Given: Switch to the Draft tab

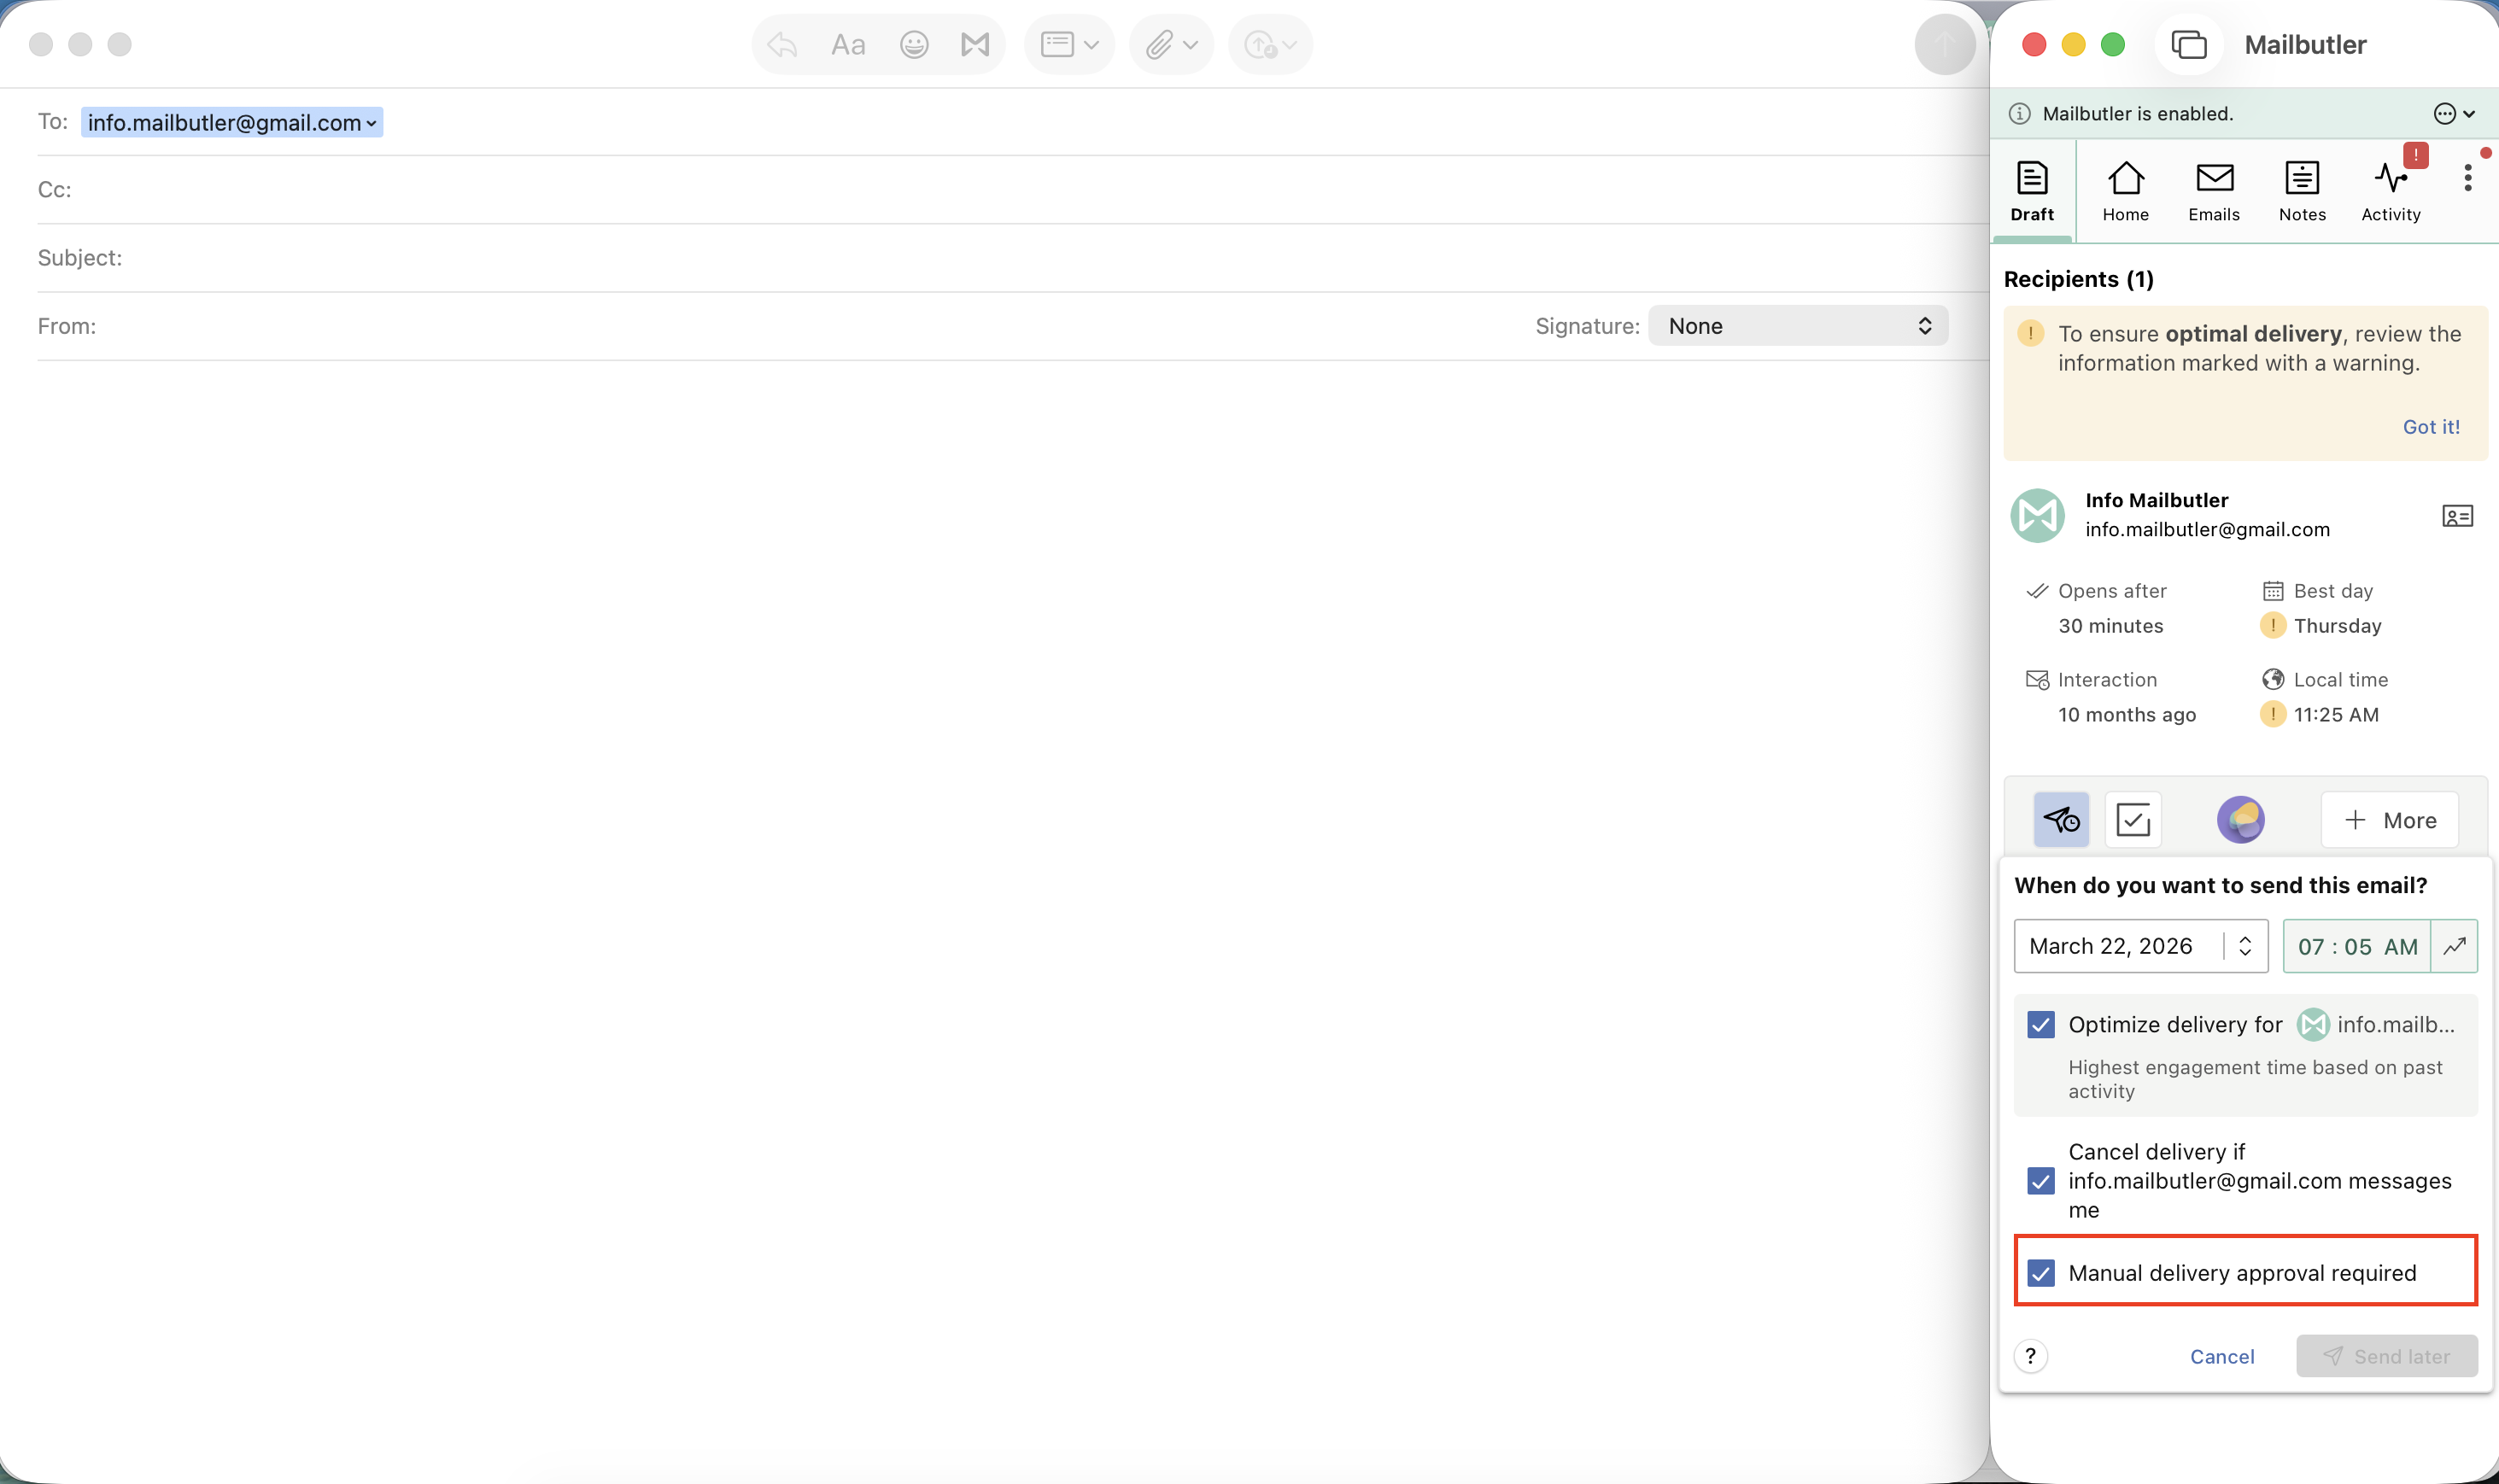Looking at the screenshot, I should click(x=2032, y=190).
